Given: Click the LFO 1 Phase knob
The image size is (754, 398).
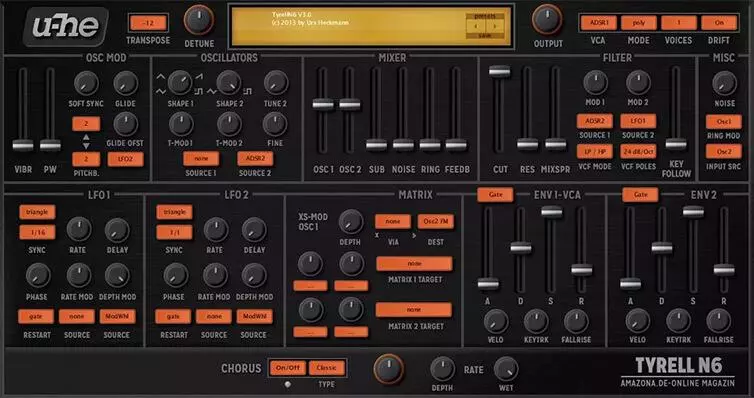Looking at the screenshot, I should 38,275.
